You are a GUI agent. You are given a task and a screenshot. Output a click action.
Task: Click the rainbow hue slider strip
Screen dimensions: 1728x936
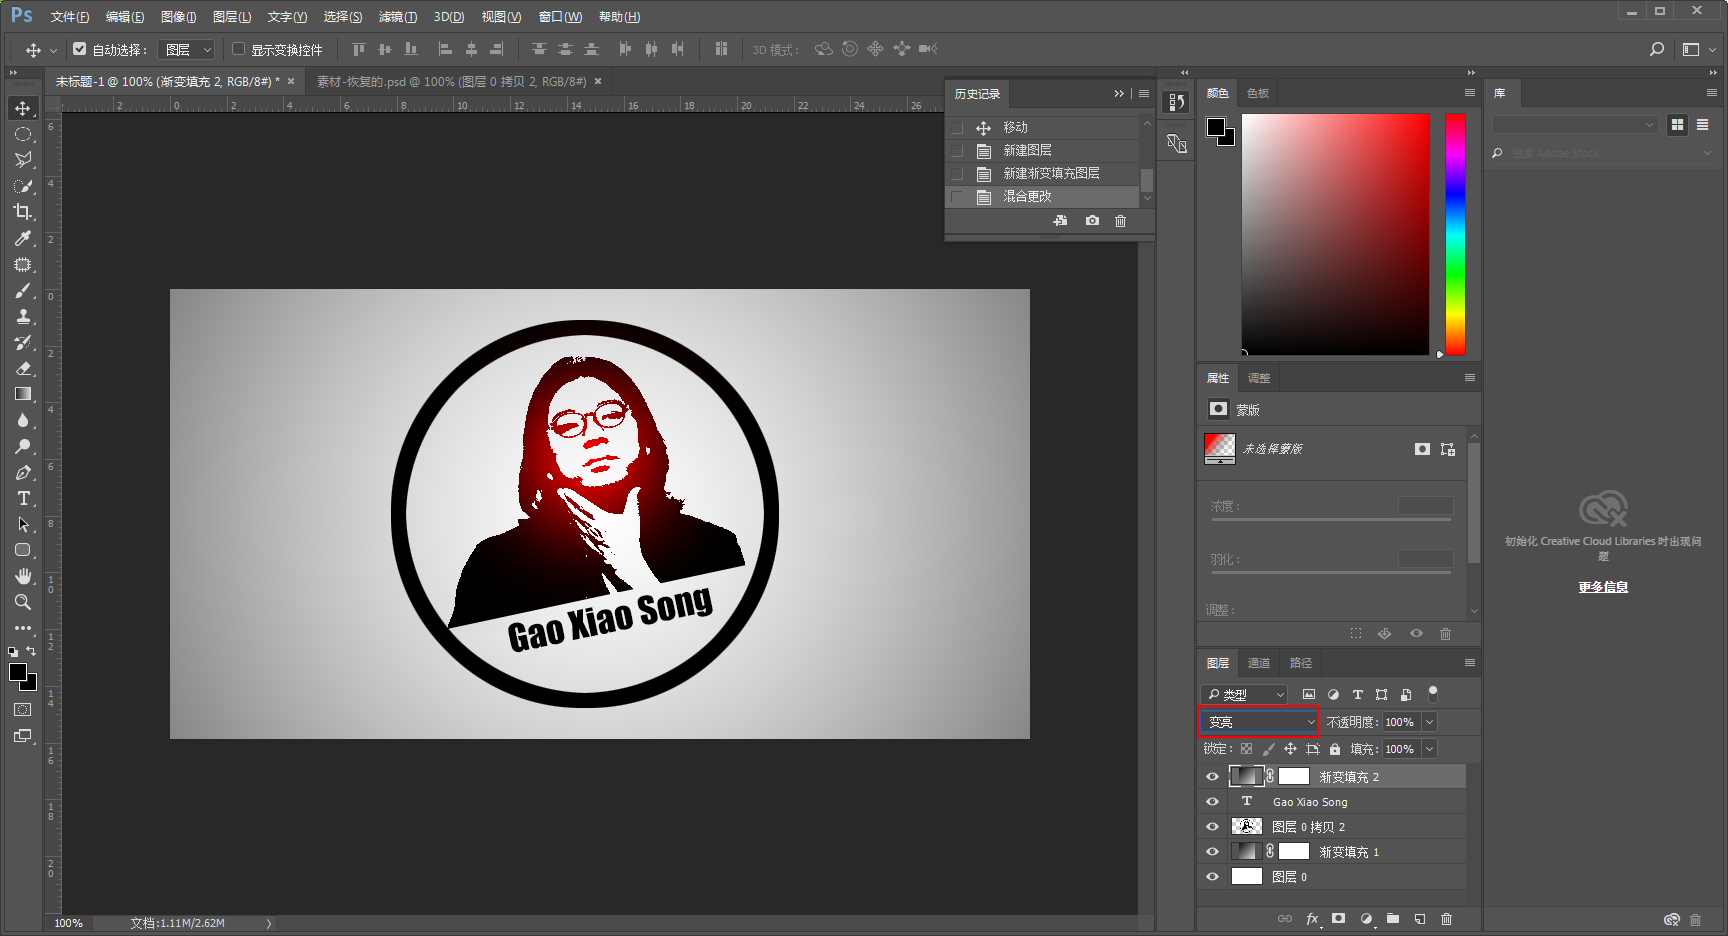[1455, 234]
